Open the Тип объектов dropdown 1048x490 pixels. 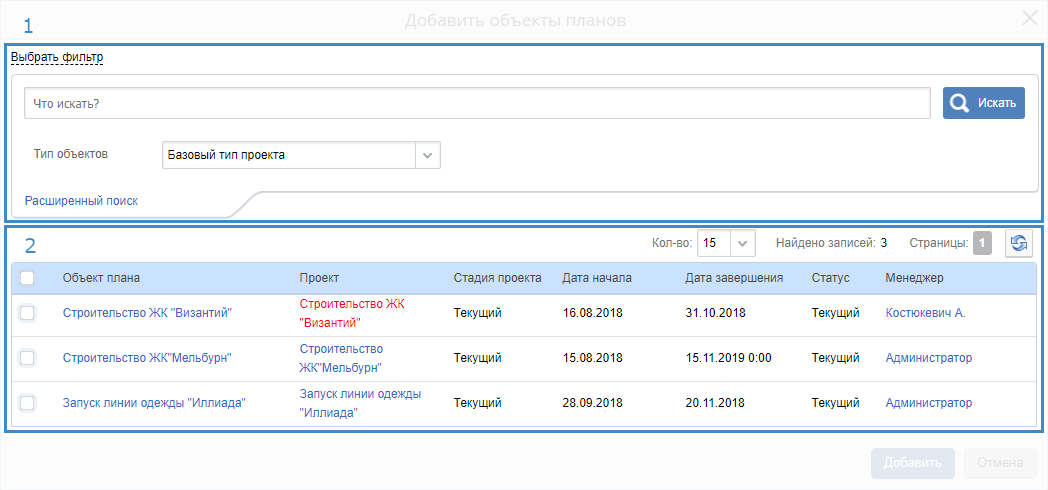[x=427, y=155]
